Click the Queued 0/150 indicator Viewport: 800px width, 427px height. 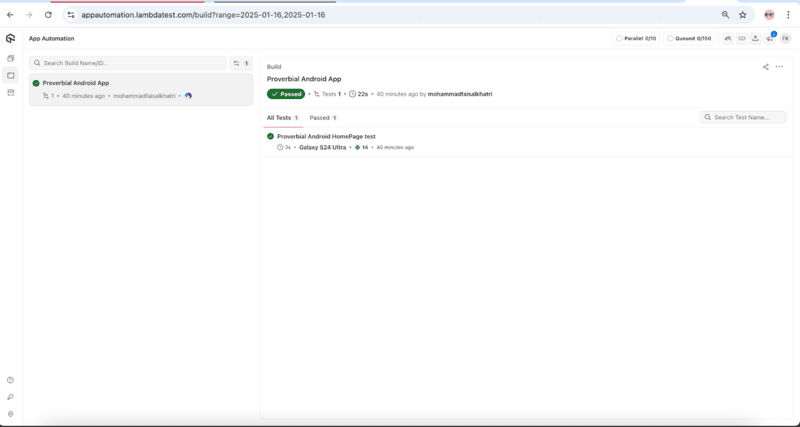[x=689, y=38]
